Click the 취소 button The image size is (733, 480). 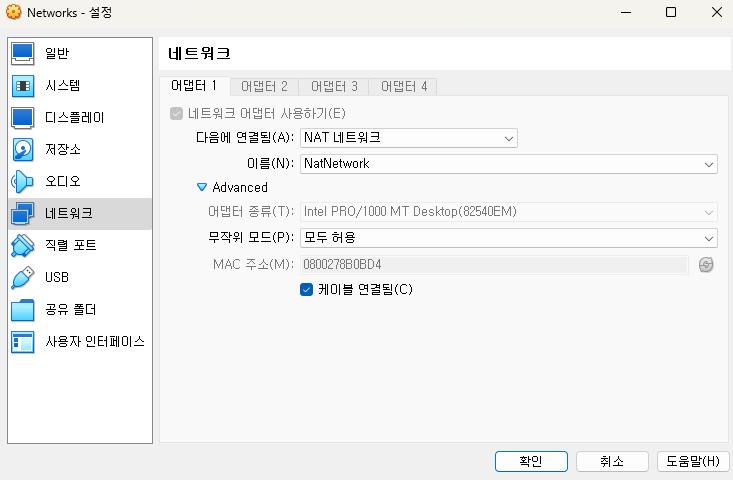(612, 461)
